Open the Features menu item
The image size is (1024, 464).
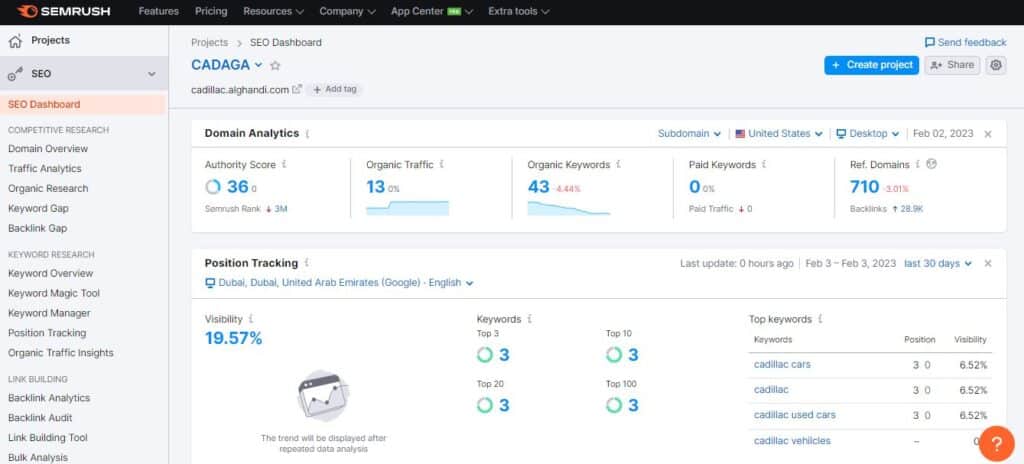click(159, 11)
